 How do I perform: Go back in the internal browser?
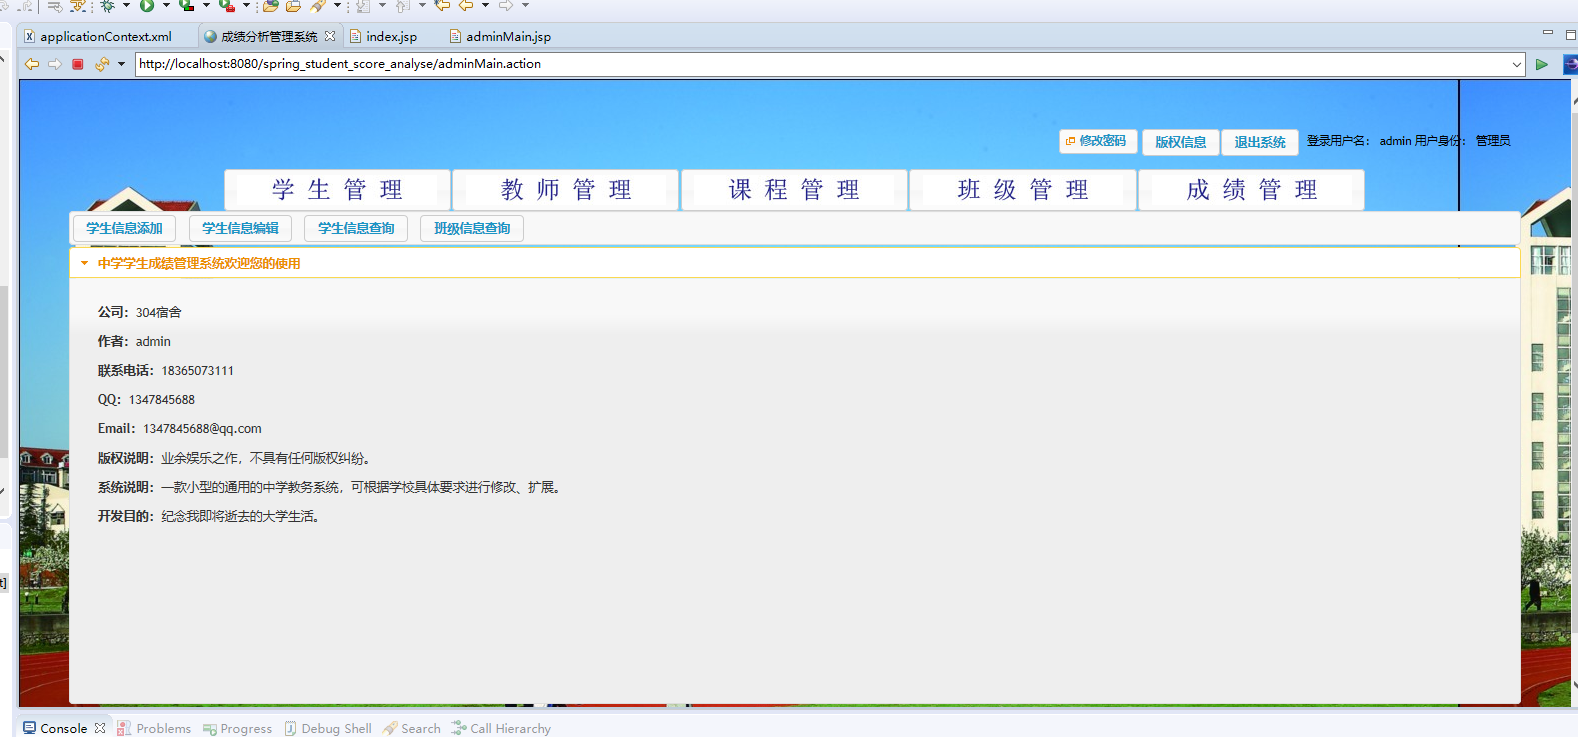click(32, 64)
